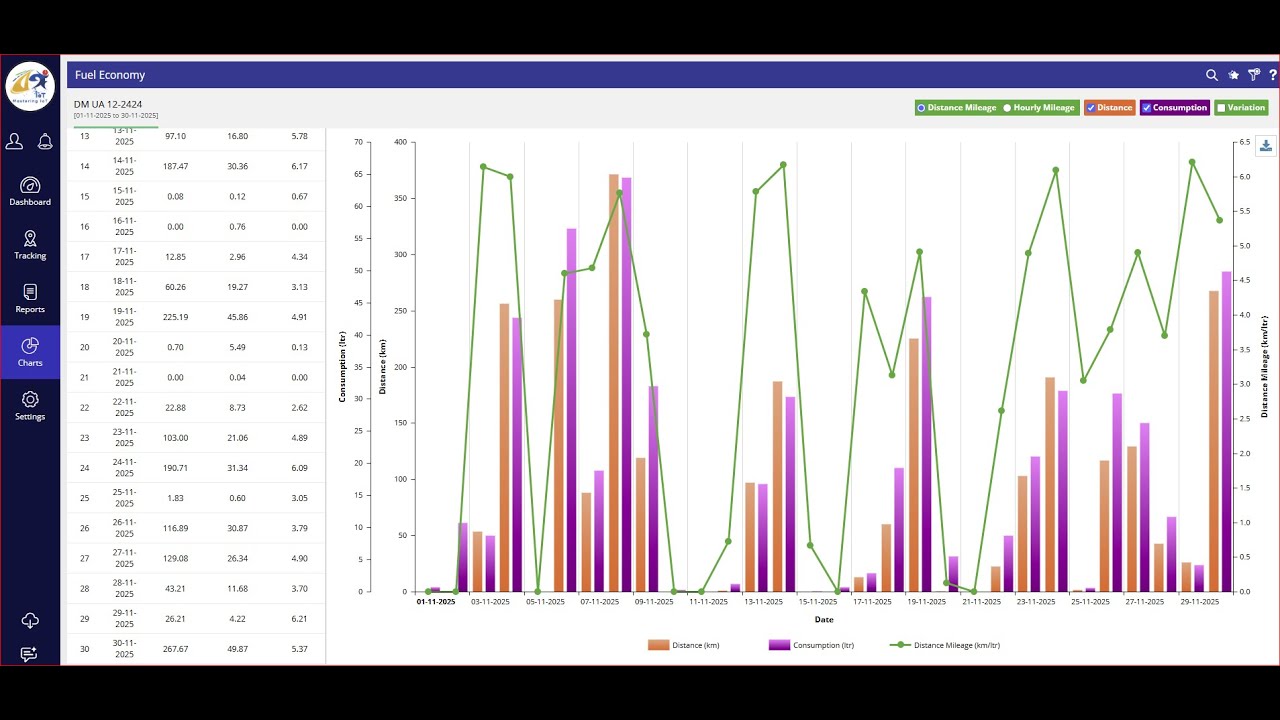Select Charts in sidebar
Image resolution: width=1280 pixels, height=720 pixels.
pos(30,352)
